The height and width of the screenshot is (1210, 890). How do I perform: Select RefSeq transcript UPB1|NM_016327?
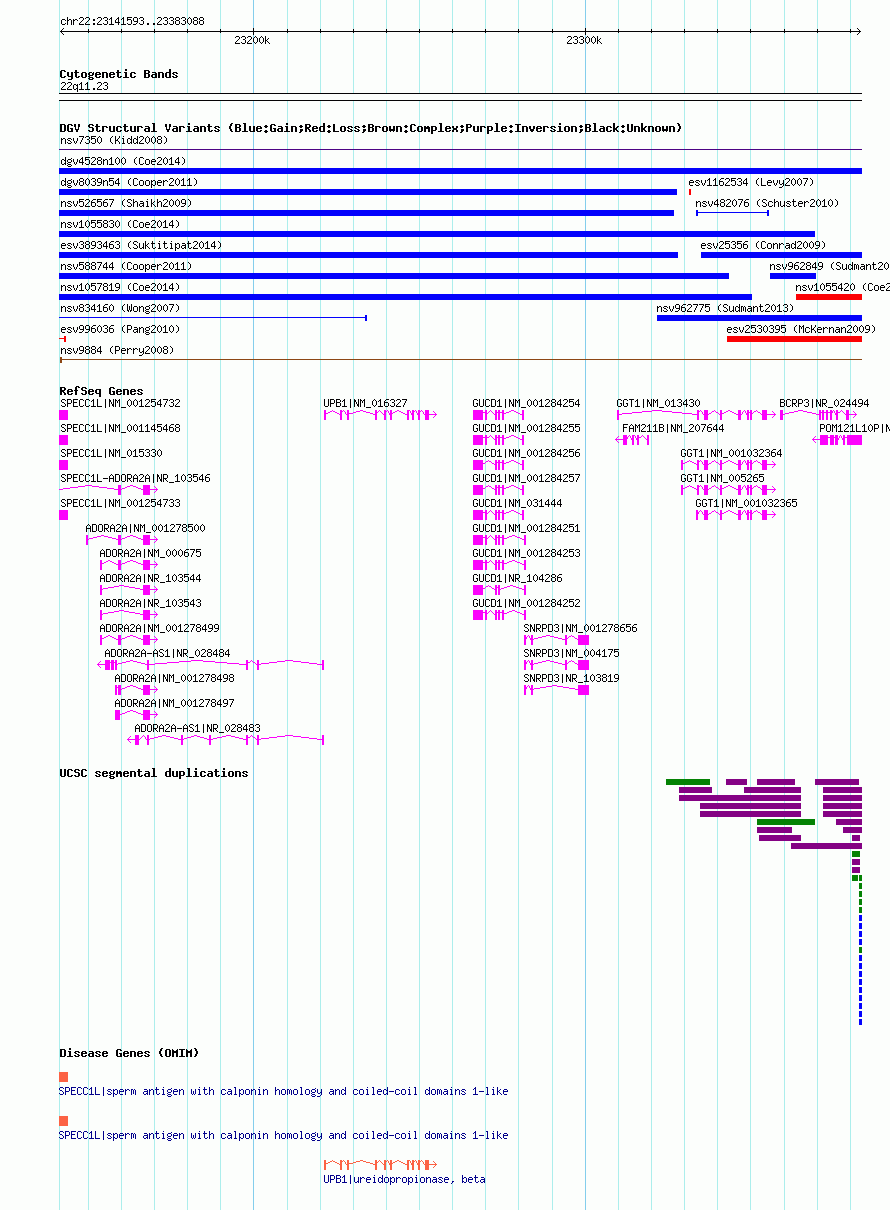365,404
